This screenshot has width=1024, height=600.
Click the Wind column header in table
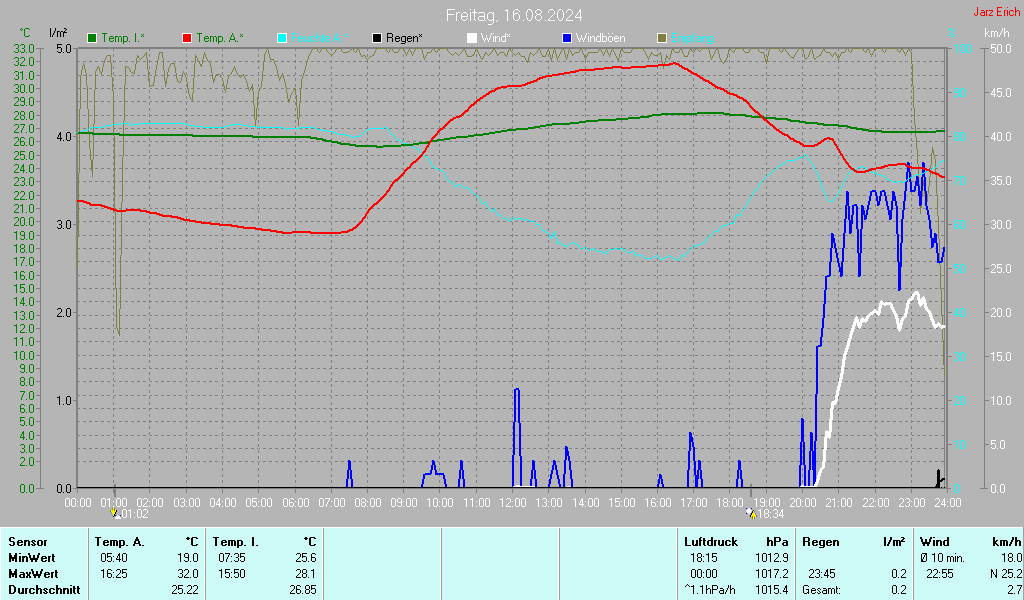[935, 541]
